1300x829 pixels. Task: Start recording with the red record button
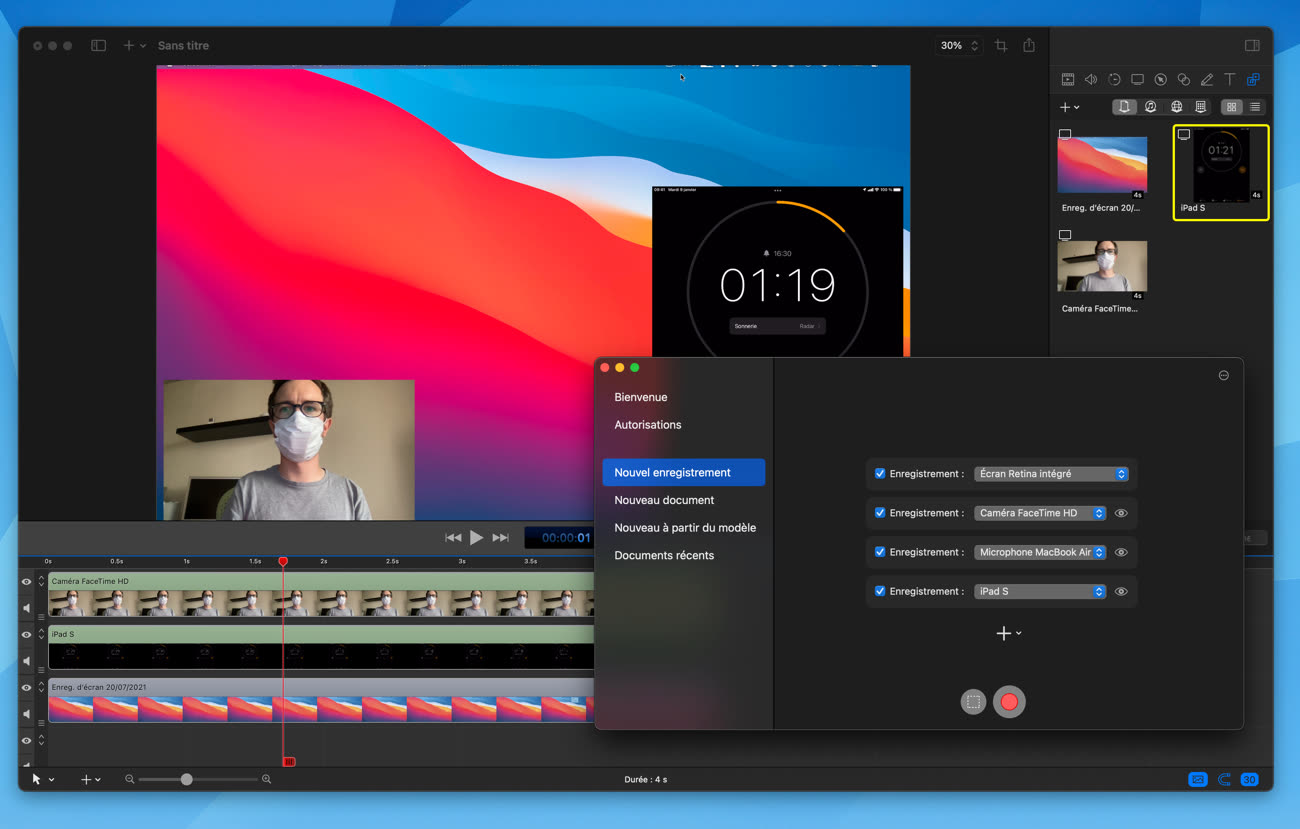(x=1009, y=702)
